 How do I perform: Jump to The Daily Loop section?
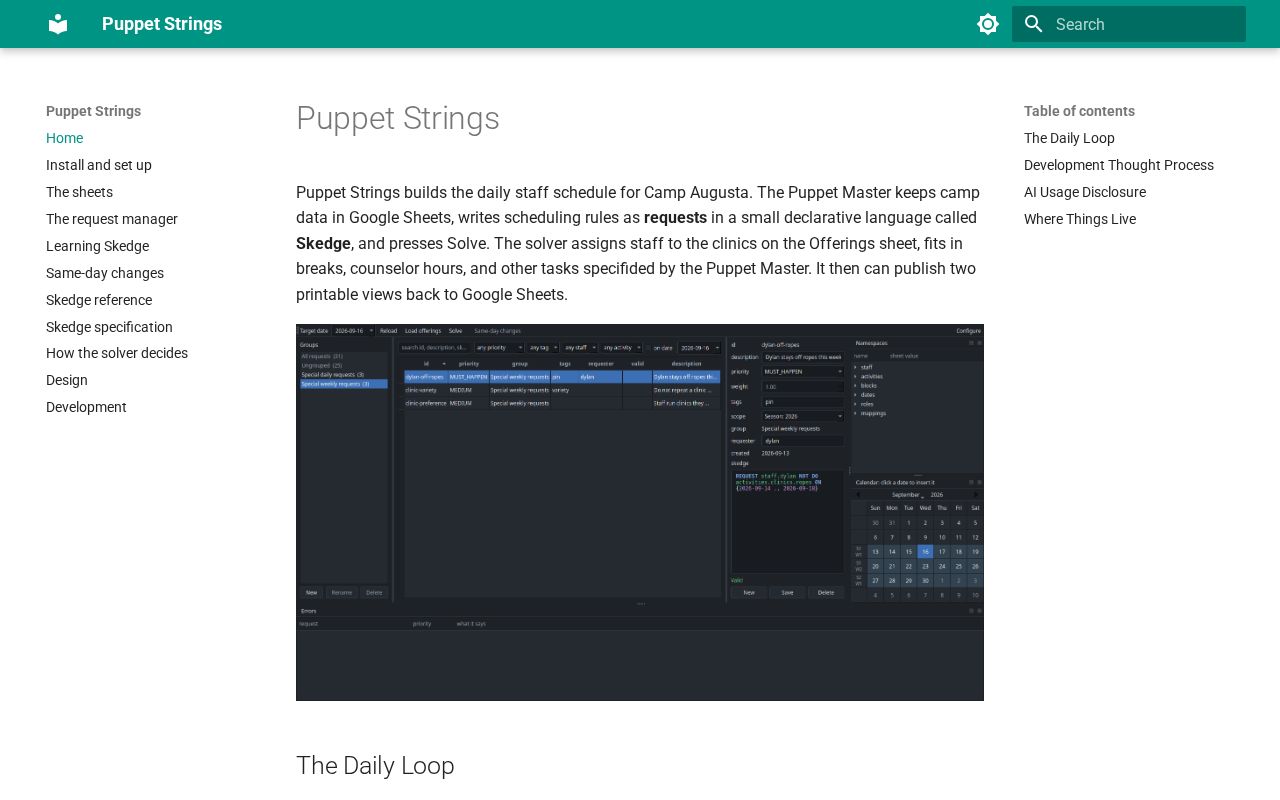pyautogui.click(x=1069, y=138)
